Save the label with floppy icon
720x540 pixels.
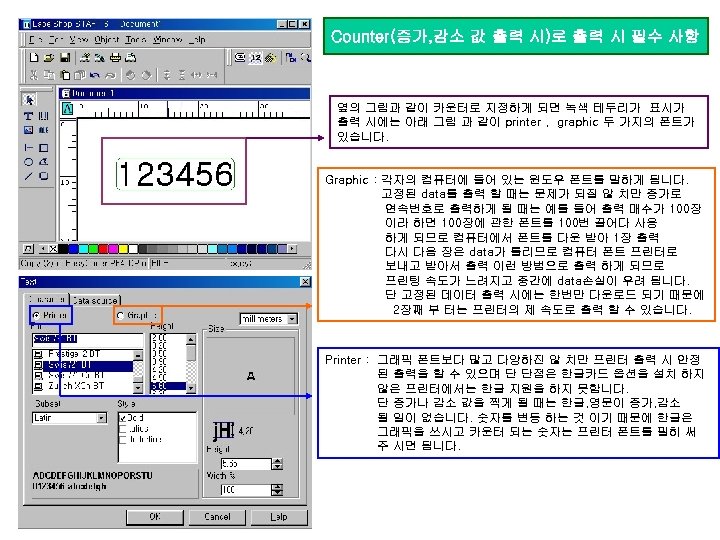point(65,57)
